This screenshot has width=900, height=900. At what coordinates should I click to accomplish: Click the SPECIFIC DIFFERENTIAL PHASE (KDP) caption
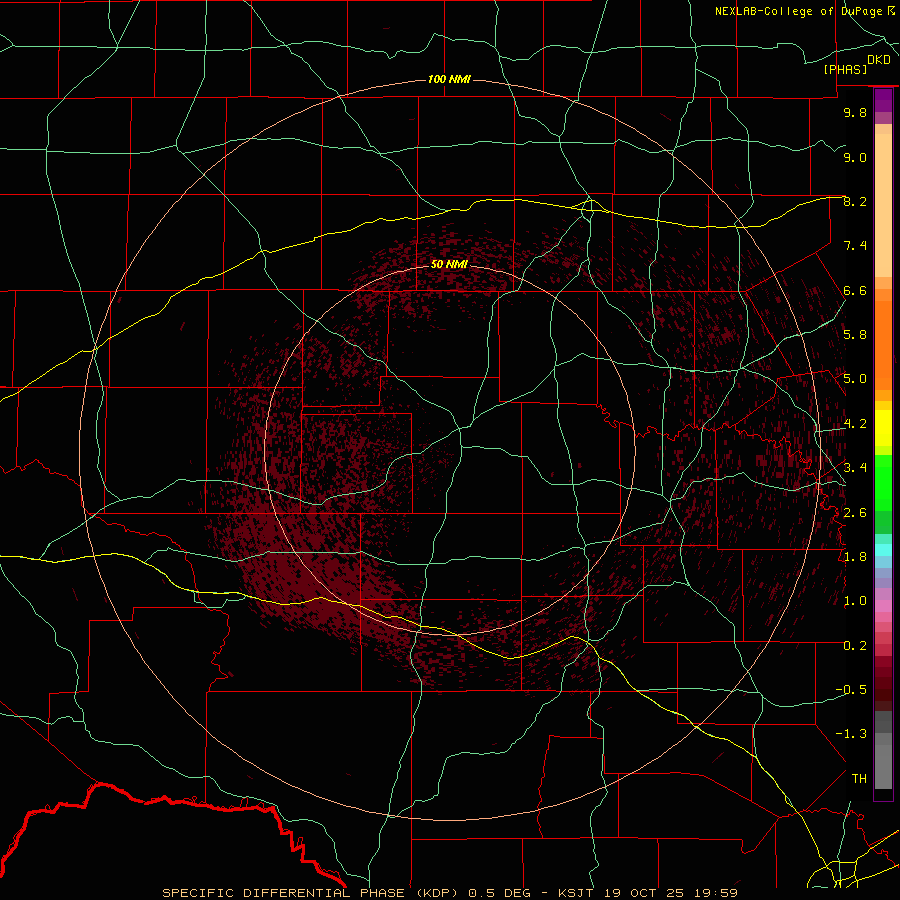[x=309, y=893]
